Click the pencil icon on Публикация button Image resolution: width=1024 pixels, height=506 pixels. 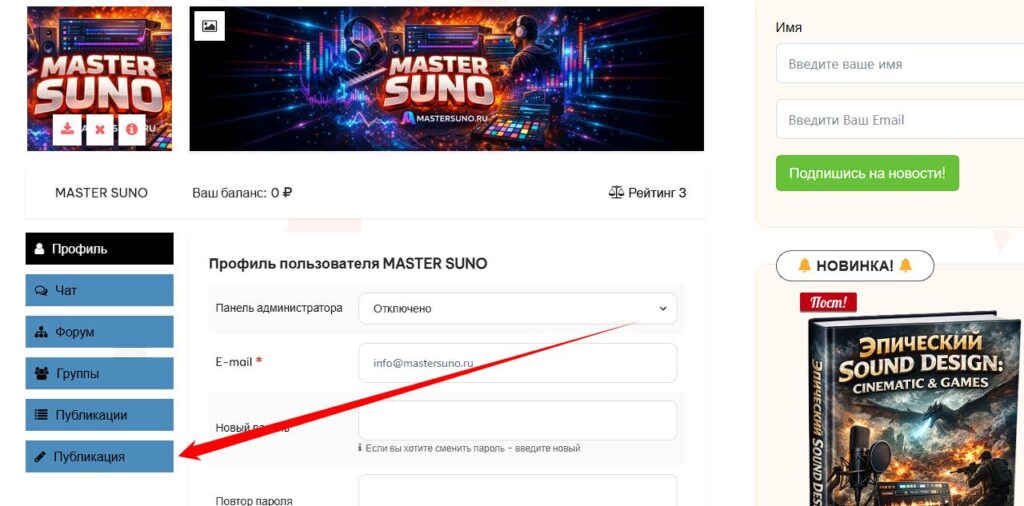pos(40,457)
